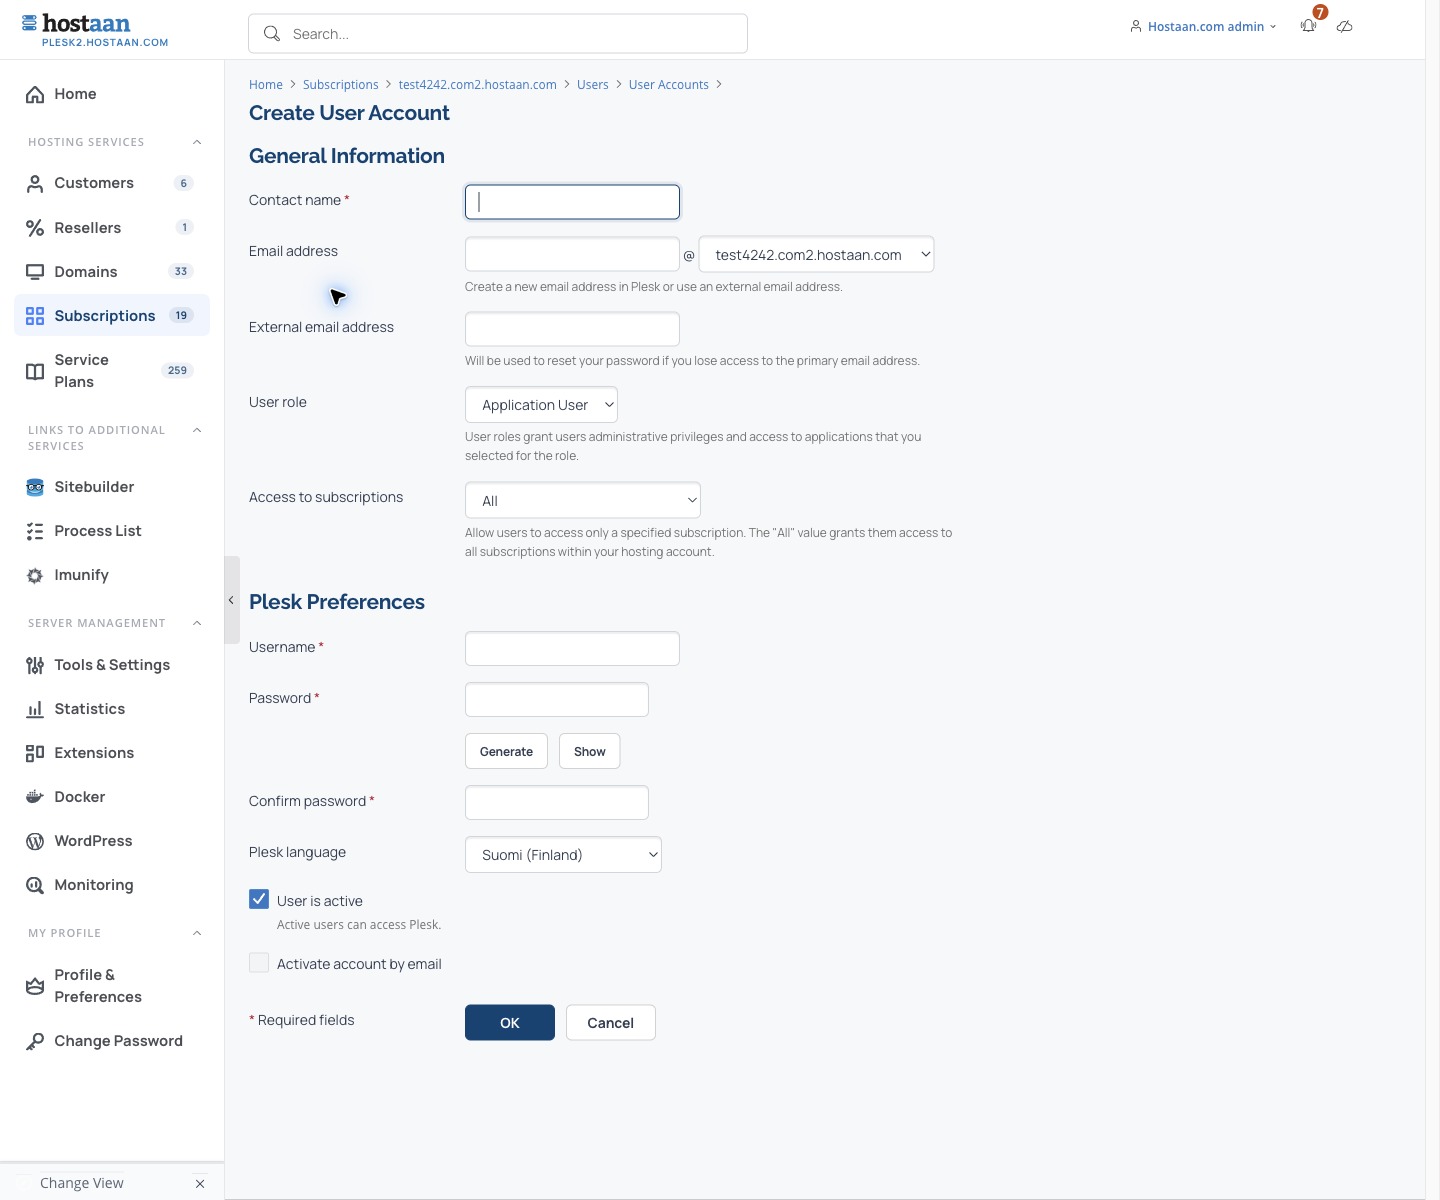Open Access to subscriptions dropdown
The width and height of the screenshot is (1440, 1200).
583,501
